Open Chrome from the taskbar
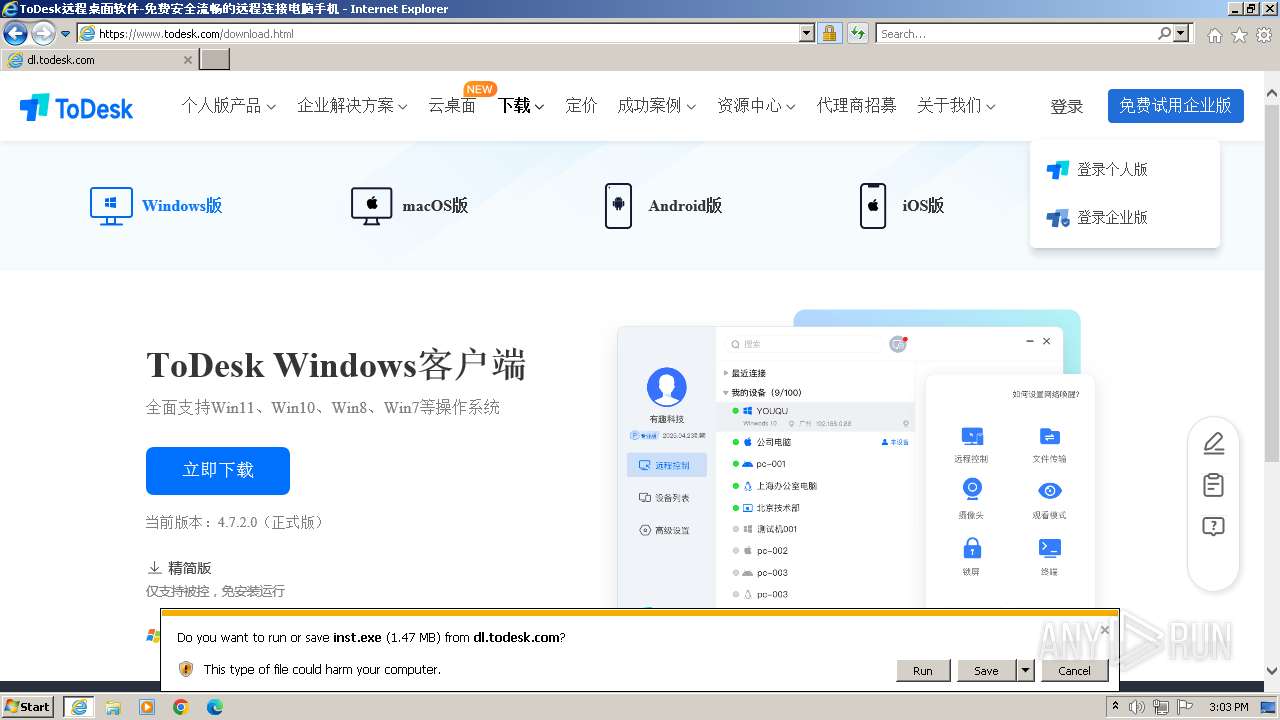This screenshot has height=720, width=1280. click(181, 707)
